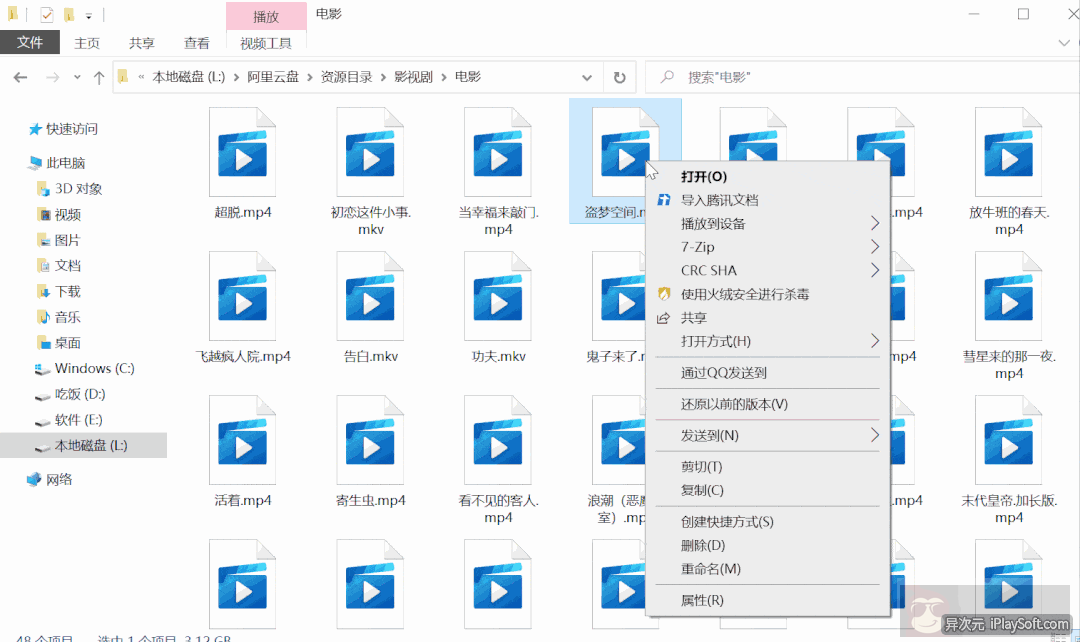Expand the address bar dropdown arrow
This screenshot has height=642, width=1080.
tap(587, 76)
